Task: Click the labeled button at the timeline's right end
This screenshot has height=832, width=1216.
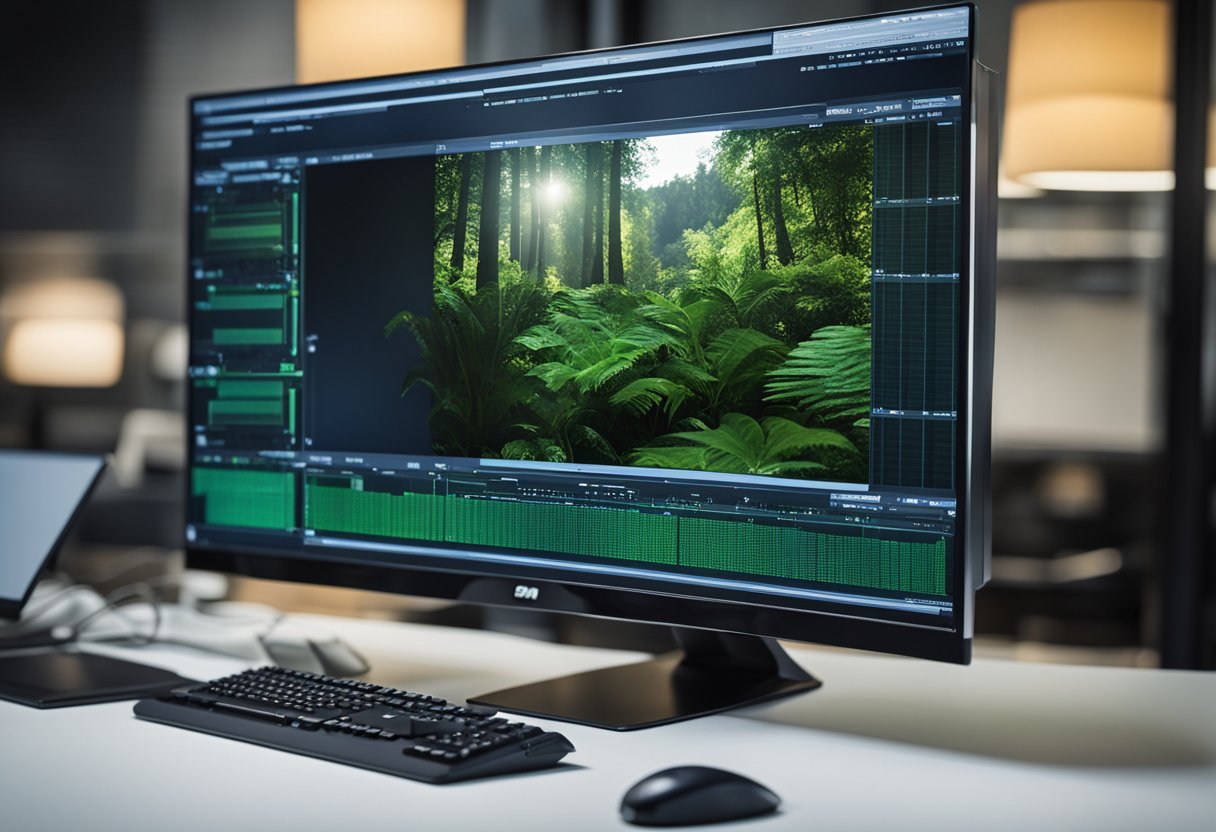Action: coord(925,601)
